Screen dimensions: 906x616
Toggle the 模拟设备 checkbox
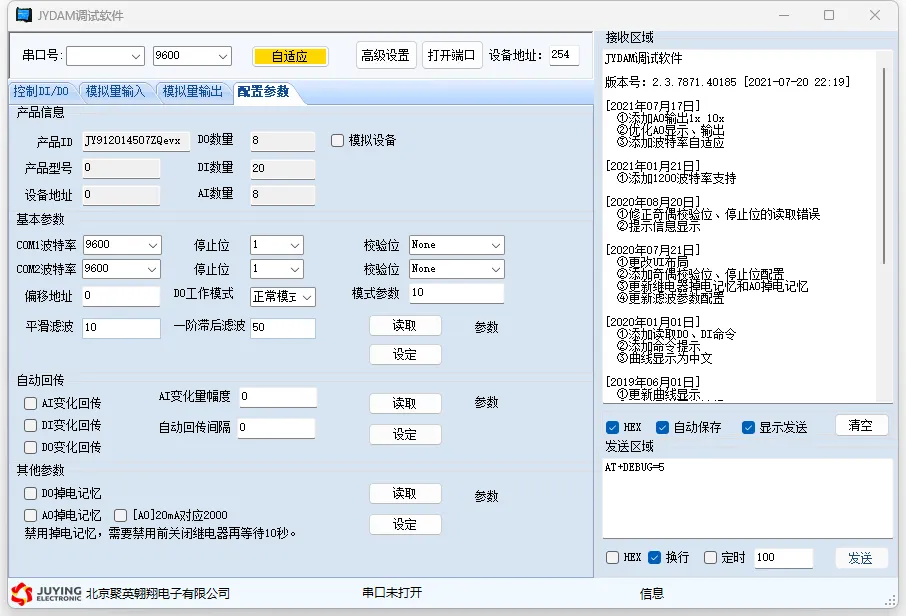click(337, 140)
